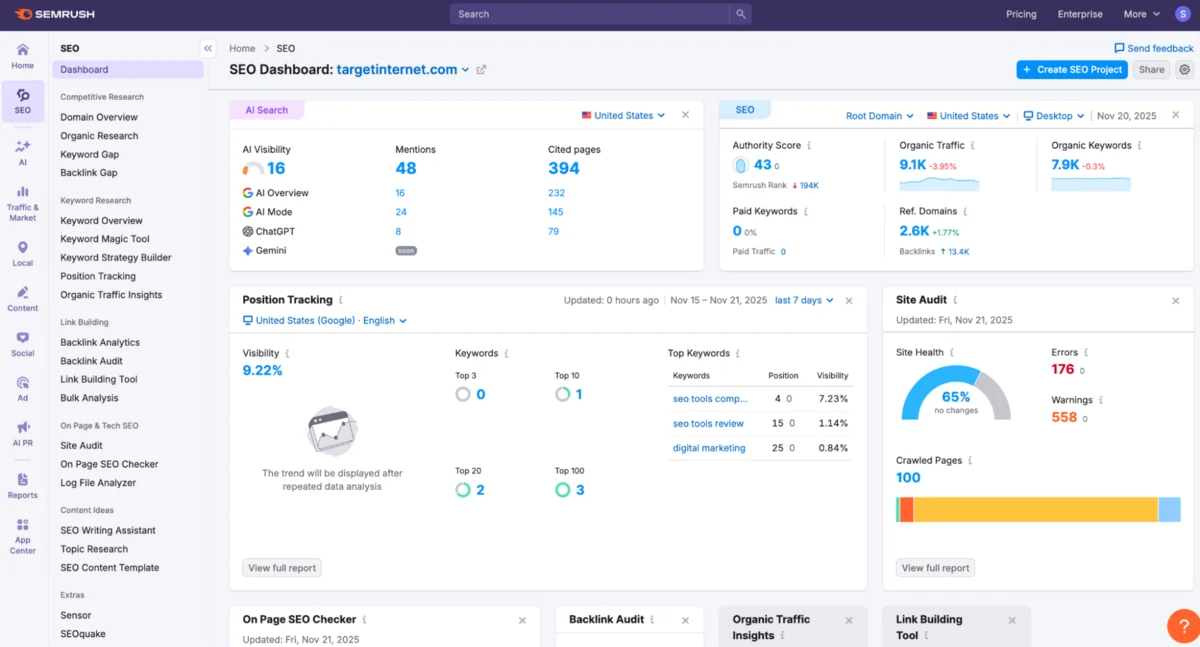
Task: Click the AI Overview mentions value 16
Action: coord(400,193)
